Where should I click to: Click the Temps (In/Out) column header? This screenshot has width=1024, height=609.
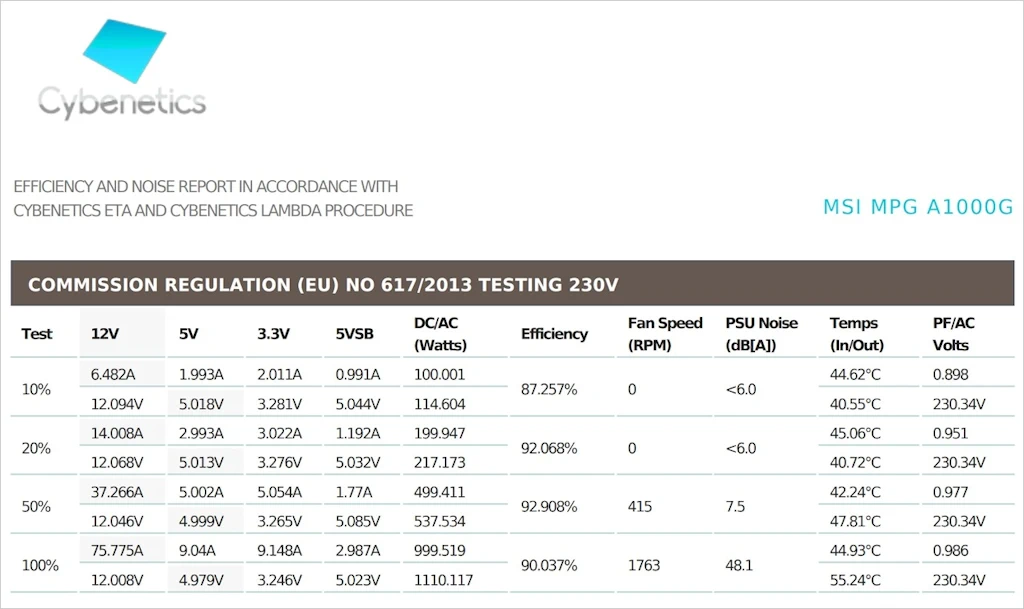click(x=857, y=334)
